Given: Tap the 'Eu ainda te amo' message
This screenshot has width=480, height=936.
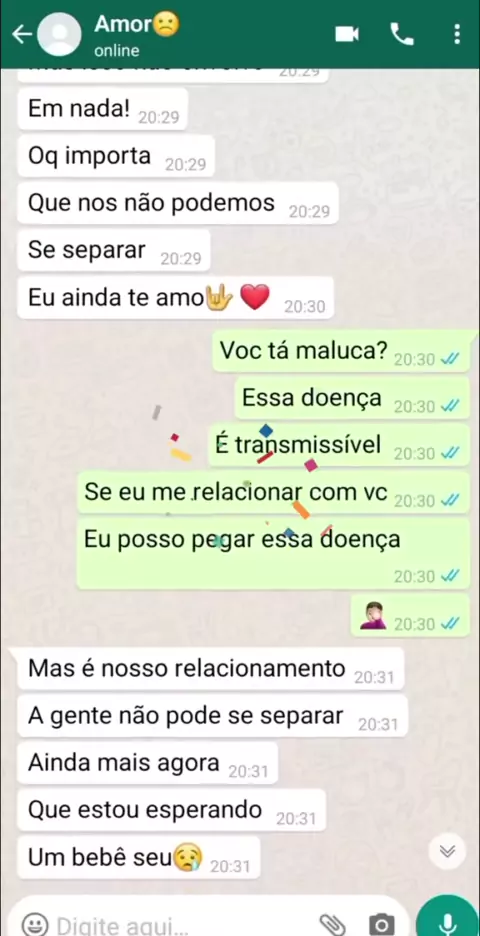Looking at the screenshot, I should 176,298.
